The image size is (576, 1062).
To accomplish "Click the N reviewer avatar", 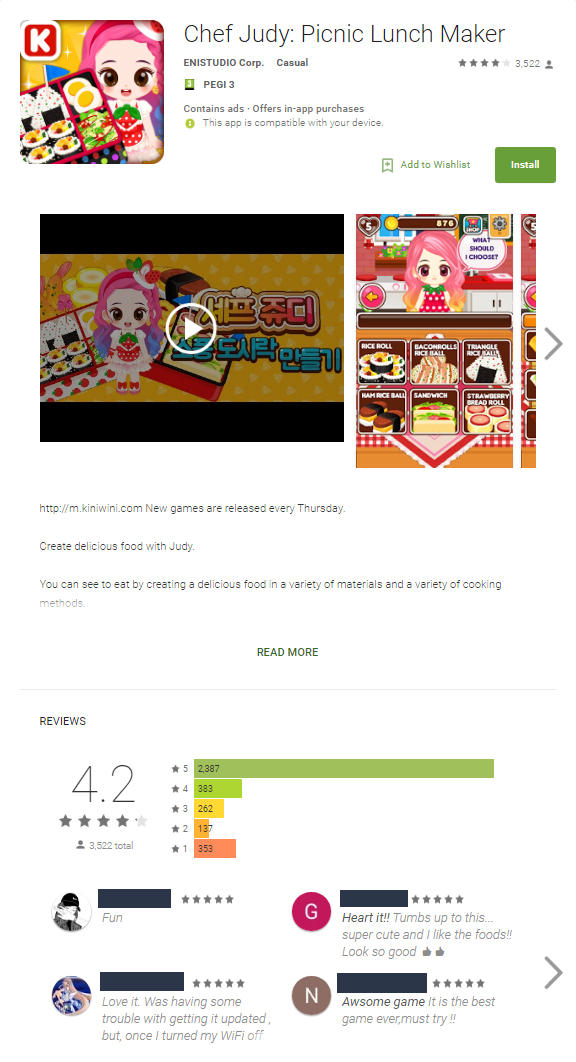I will [311, 995].
